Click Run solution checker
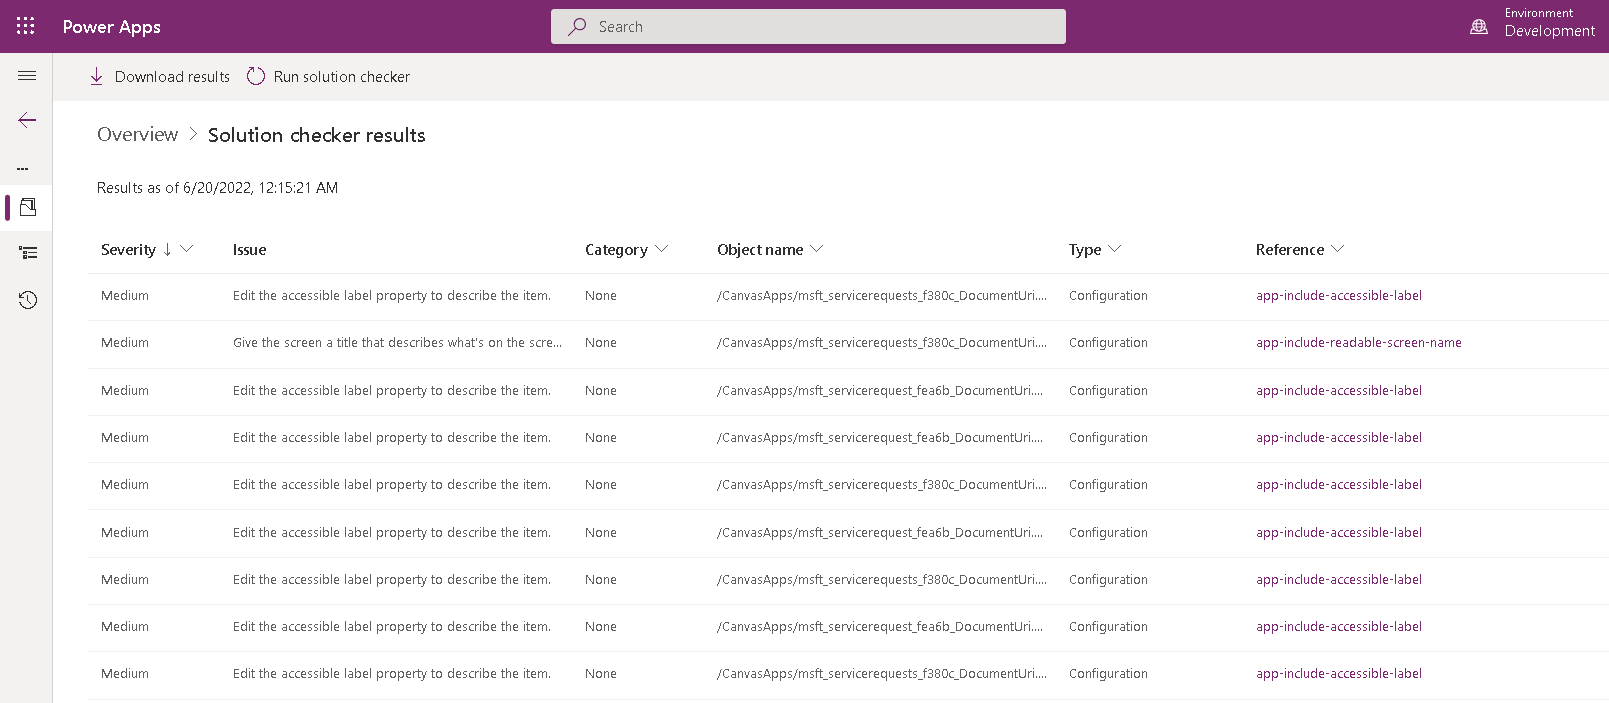The image size is (1609, 703). click(x=328, y=77)
